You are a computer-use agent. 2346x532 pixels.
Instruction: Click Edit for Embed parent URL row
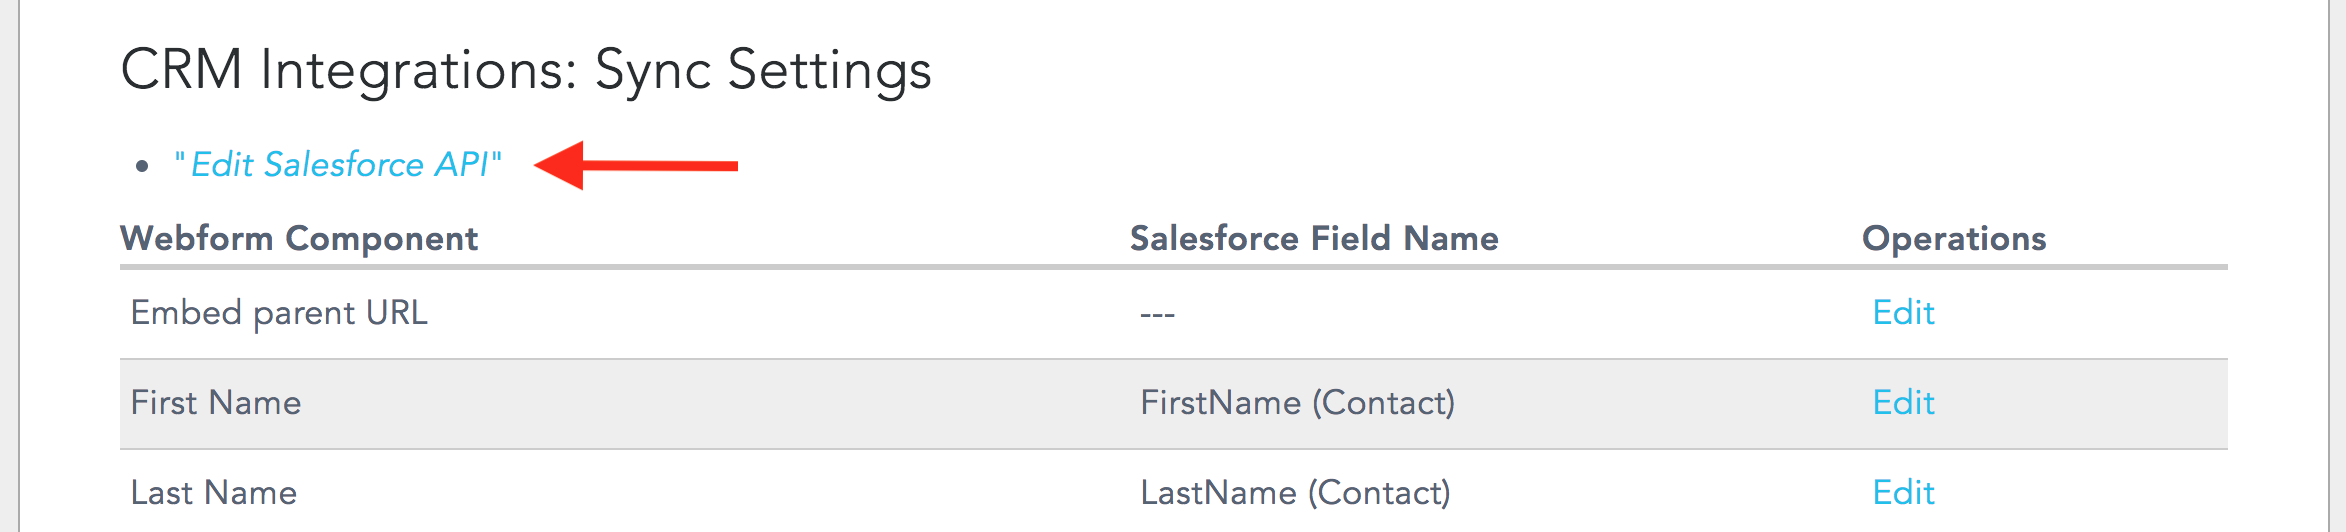[x=1903, y=313]
